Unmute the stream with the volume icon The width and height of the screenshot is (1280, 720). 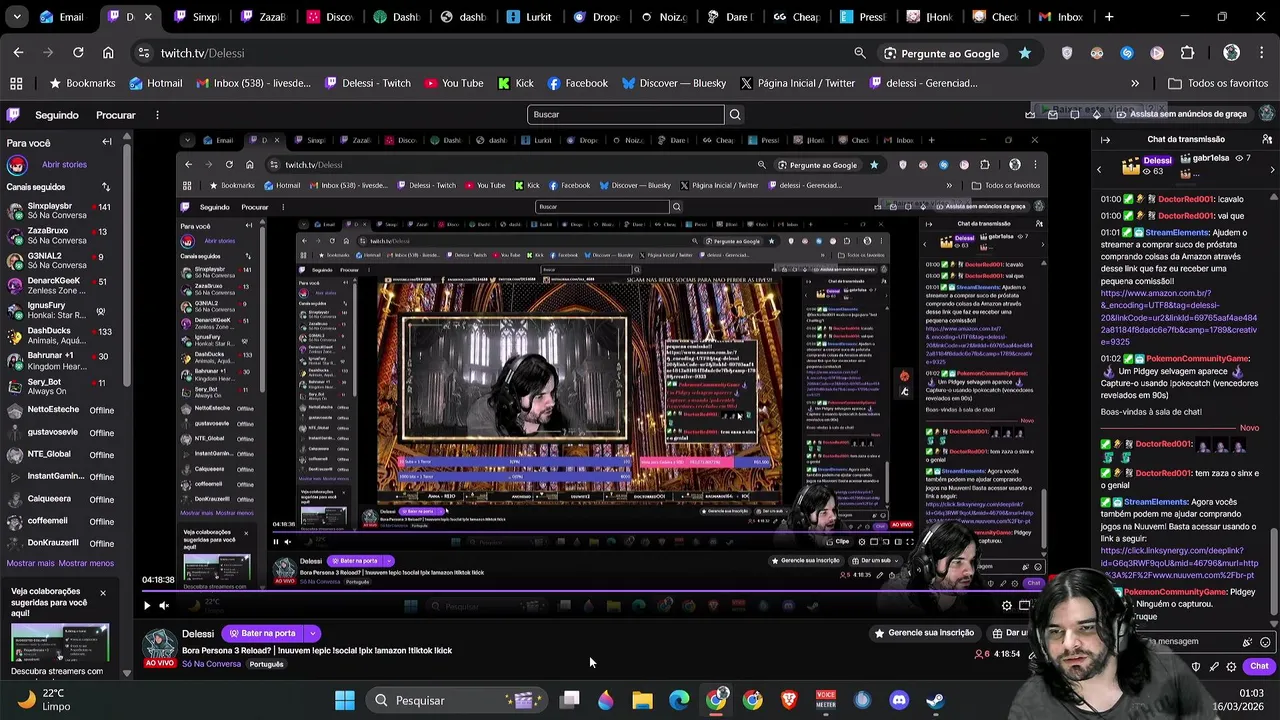pos(165,605)
